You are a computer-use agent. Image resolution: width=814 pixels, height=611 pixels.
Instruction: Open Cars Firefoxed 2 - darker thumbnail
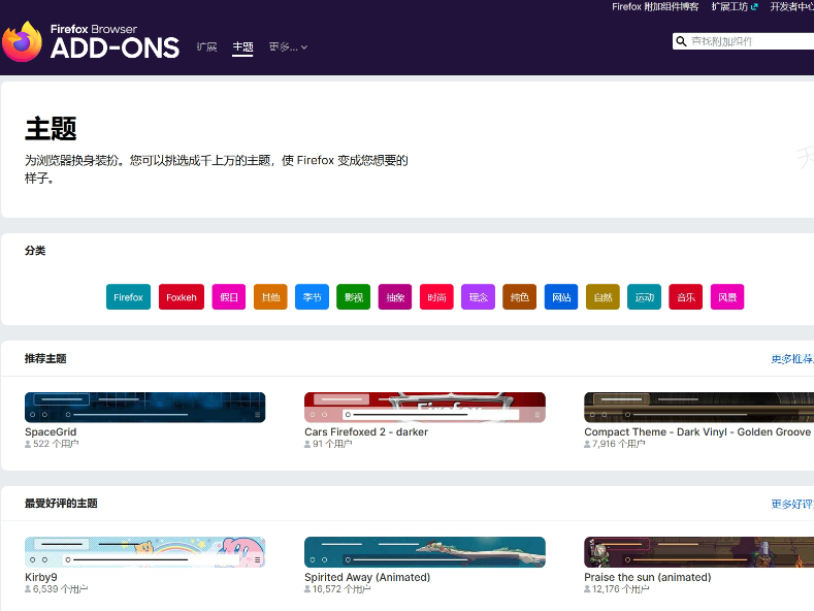pos(425,407)
